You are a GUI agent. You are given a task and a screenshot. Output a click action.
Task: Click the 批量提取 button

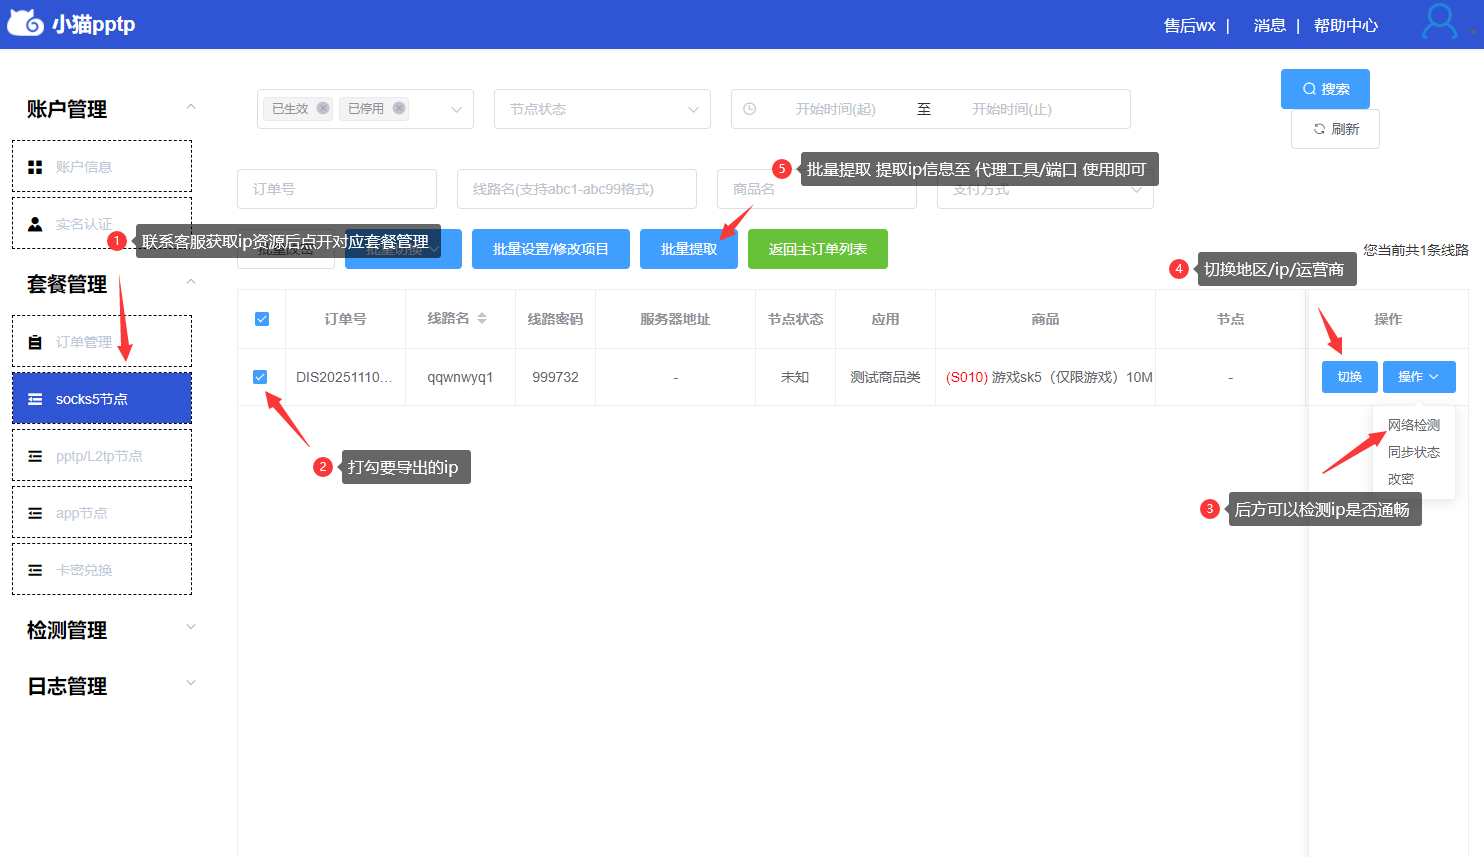click(688, 249)
